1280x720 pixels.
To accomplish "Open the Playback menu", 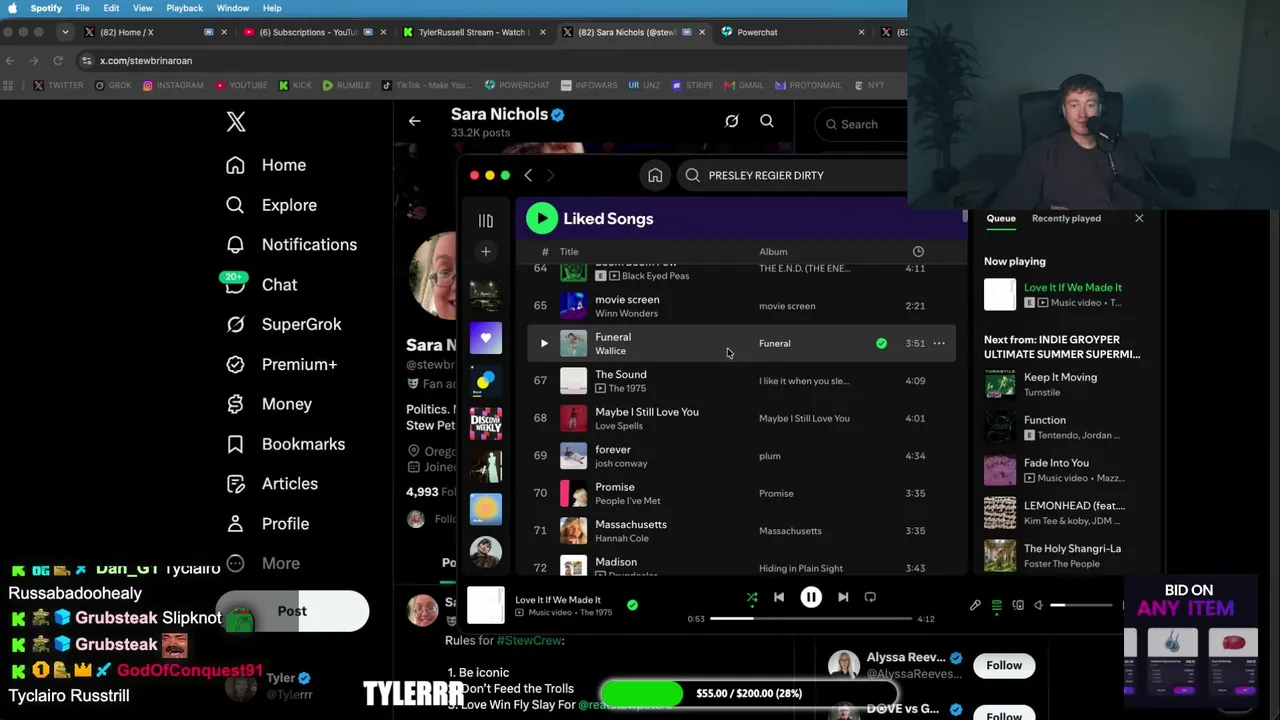I will pos(184,8).
